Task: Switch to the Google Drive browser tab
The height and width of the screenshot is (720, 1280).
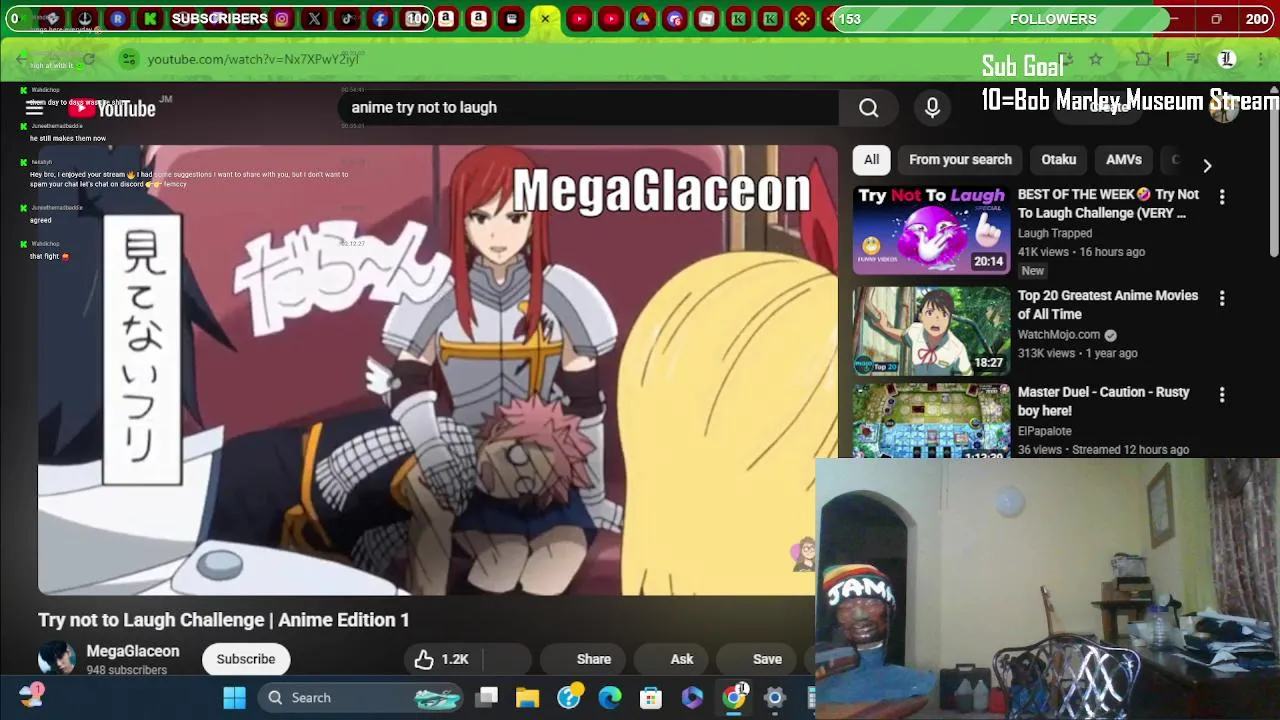Action: click(642, 19)
